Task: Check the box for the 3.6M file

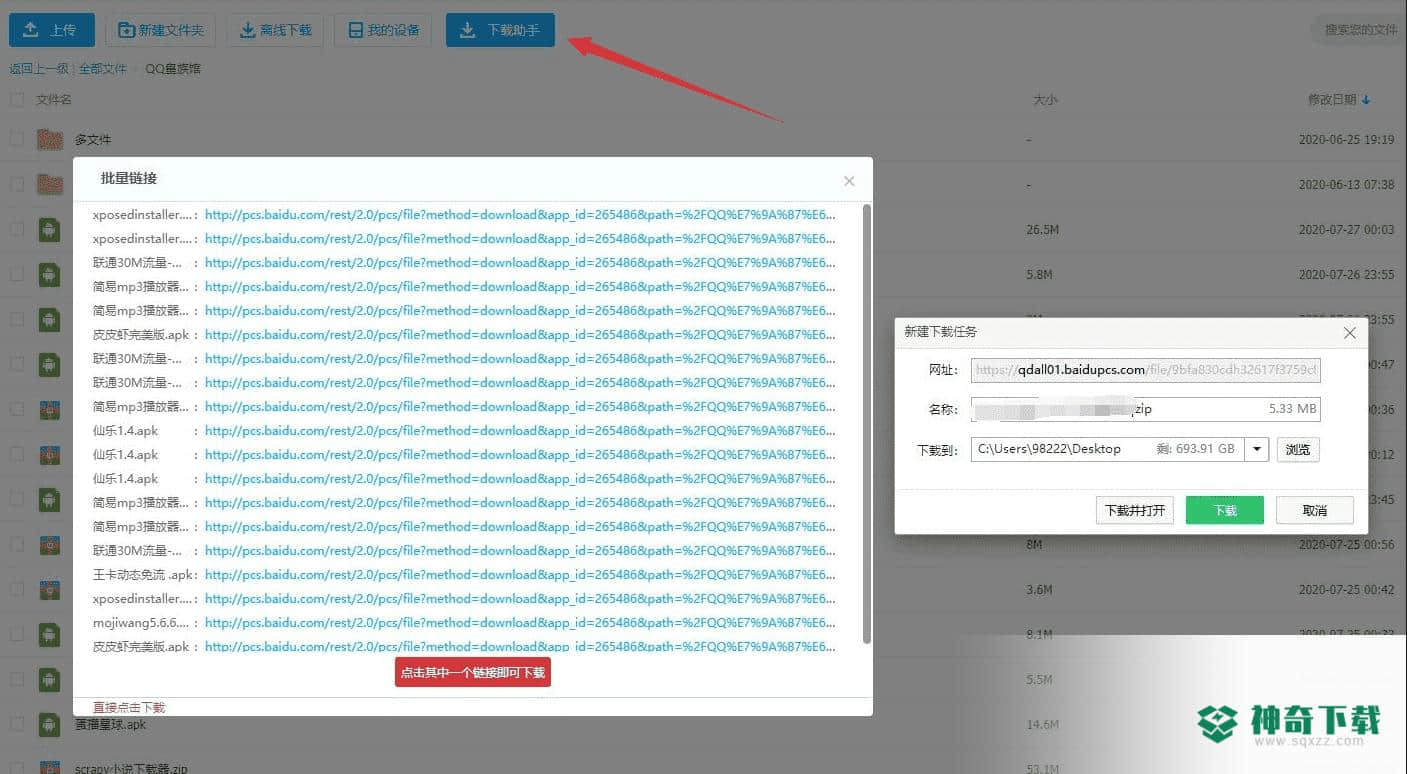Action: tap(16, 590)
